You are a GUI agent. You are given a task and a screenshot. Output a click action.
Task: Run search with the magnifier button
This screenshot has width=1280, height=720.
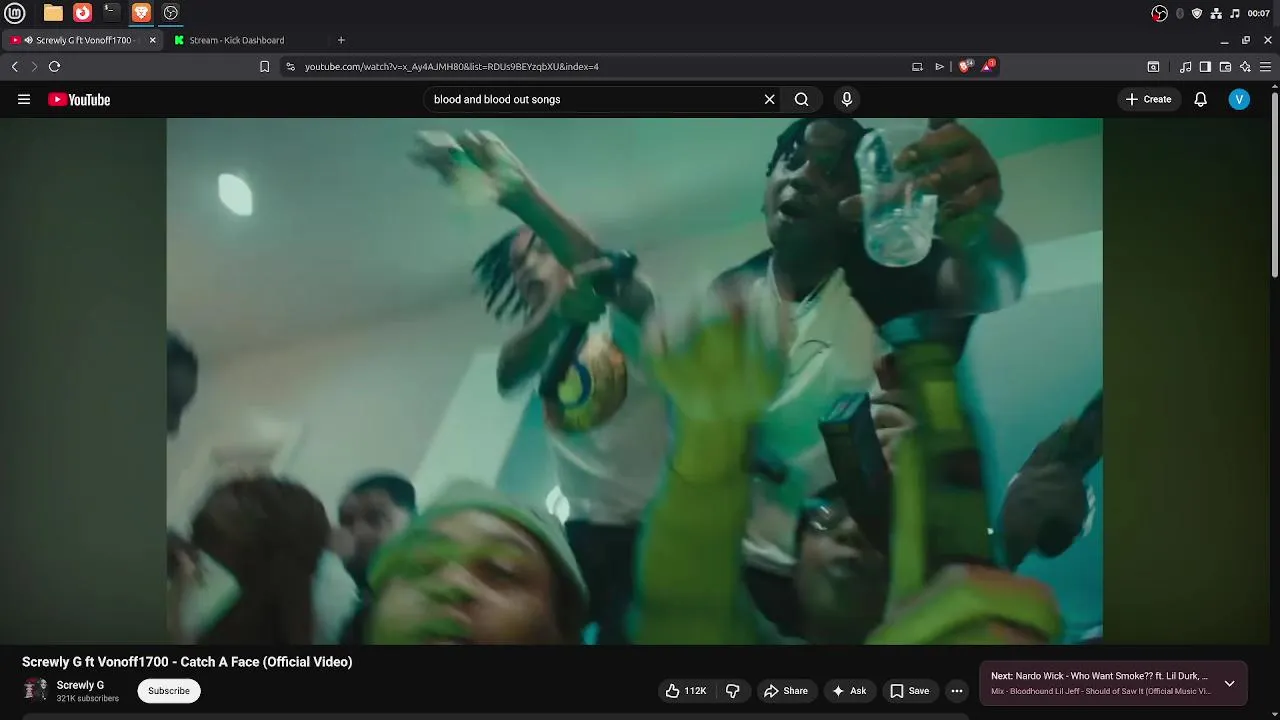click(801, 99)
